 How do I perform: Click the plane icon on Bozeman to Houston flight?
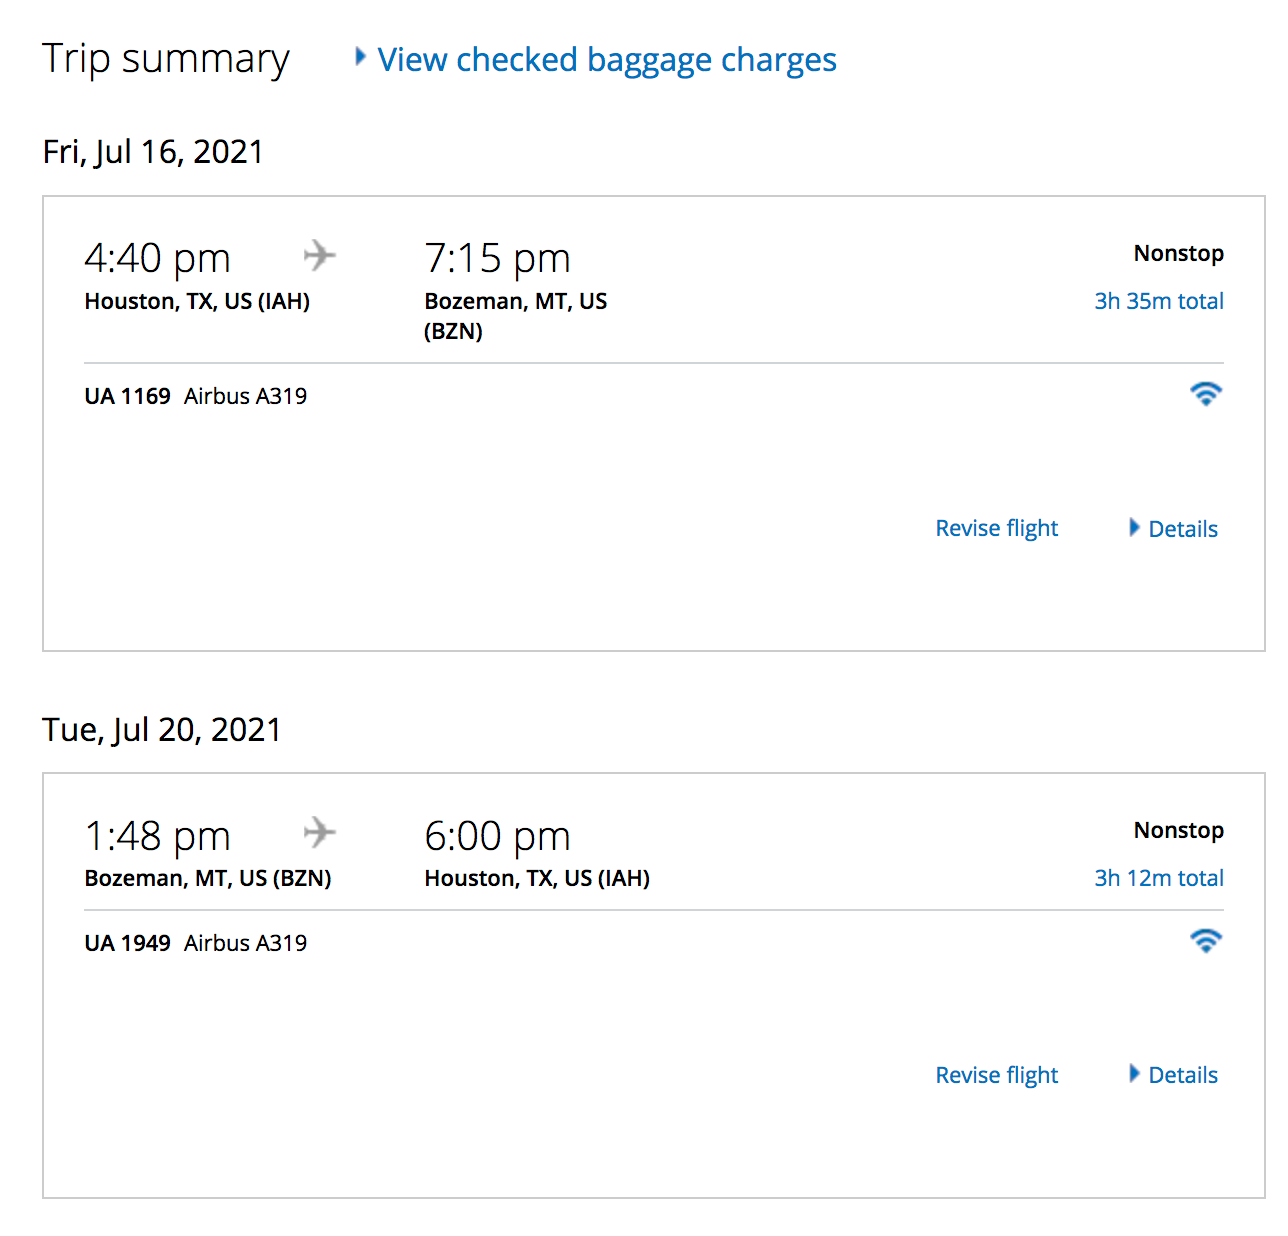pyautogui.click(x=320, y=832)
